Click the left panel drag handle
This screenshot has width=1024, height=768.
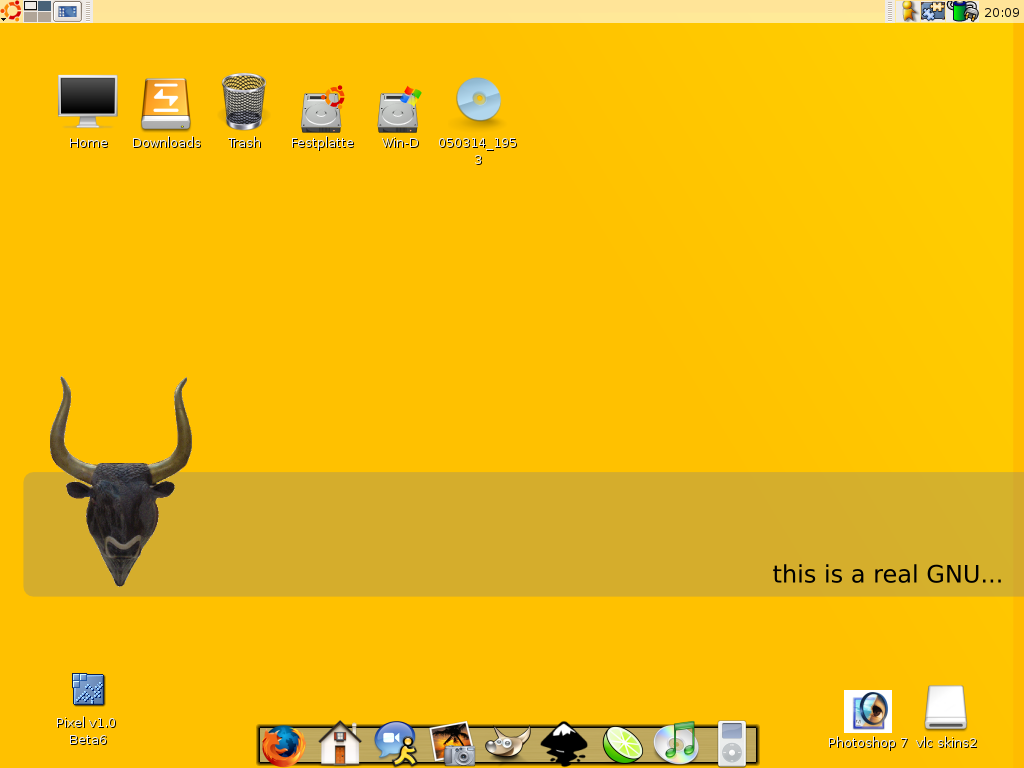pos(88,11)
